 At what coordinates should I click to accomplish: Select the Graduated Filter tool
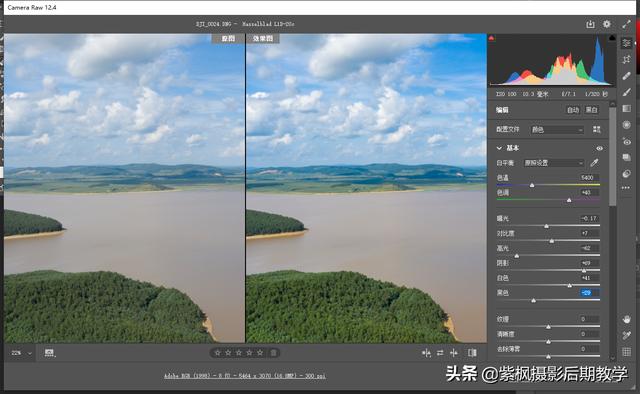(626, 109)
